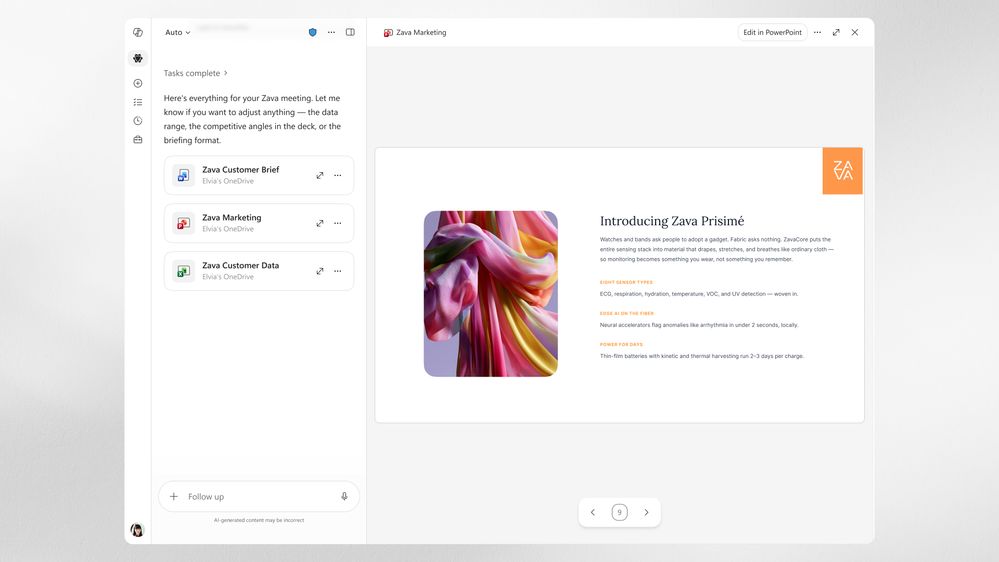Click the orange Zava logo on slide
This screenshot has height=562, width=999.
point(842,171)
